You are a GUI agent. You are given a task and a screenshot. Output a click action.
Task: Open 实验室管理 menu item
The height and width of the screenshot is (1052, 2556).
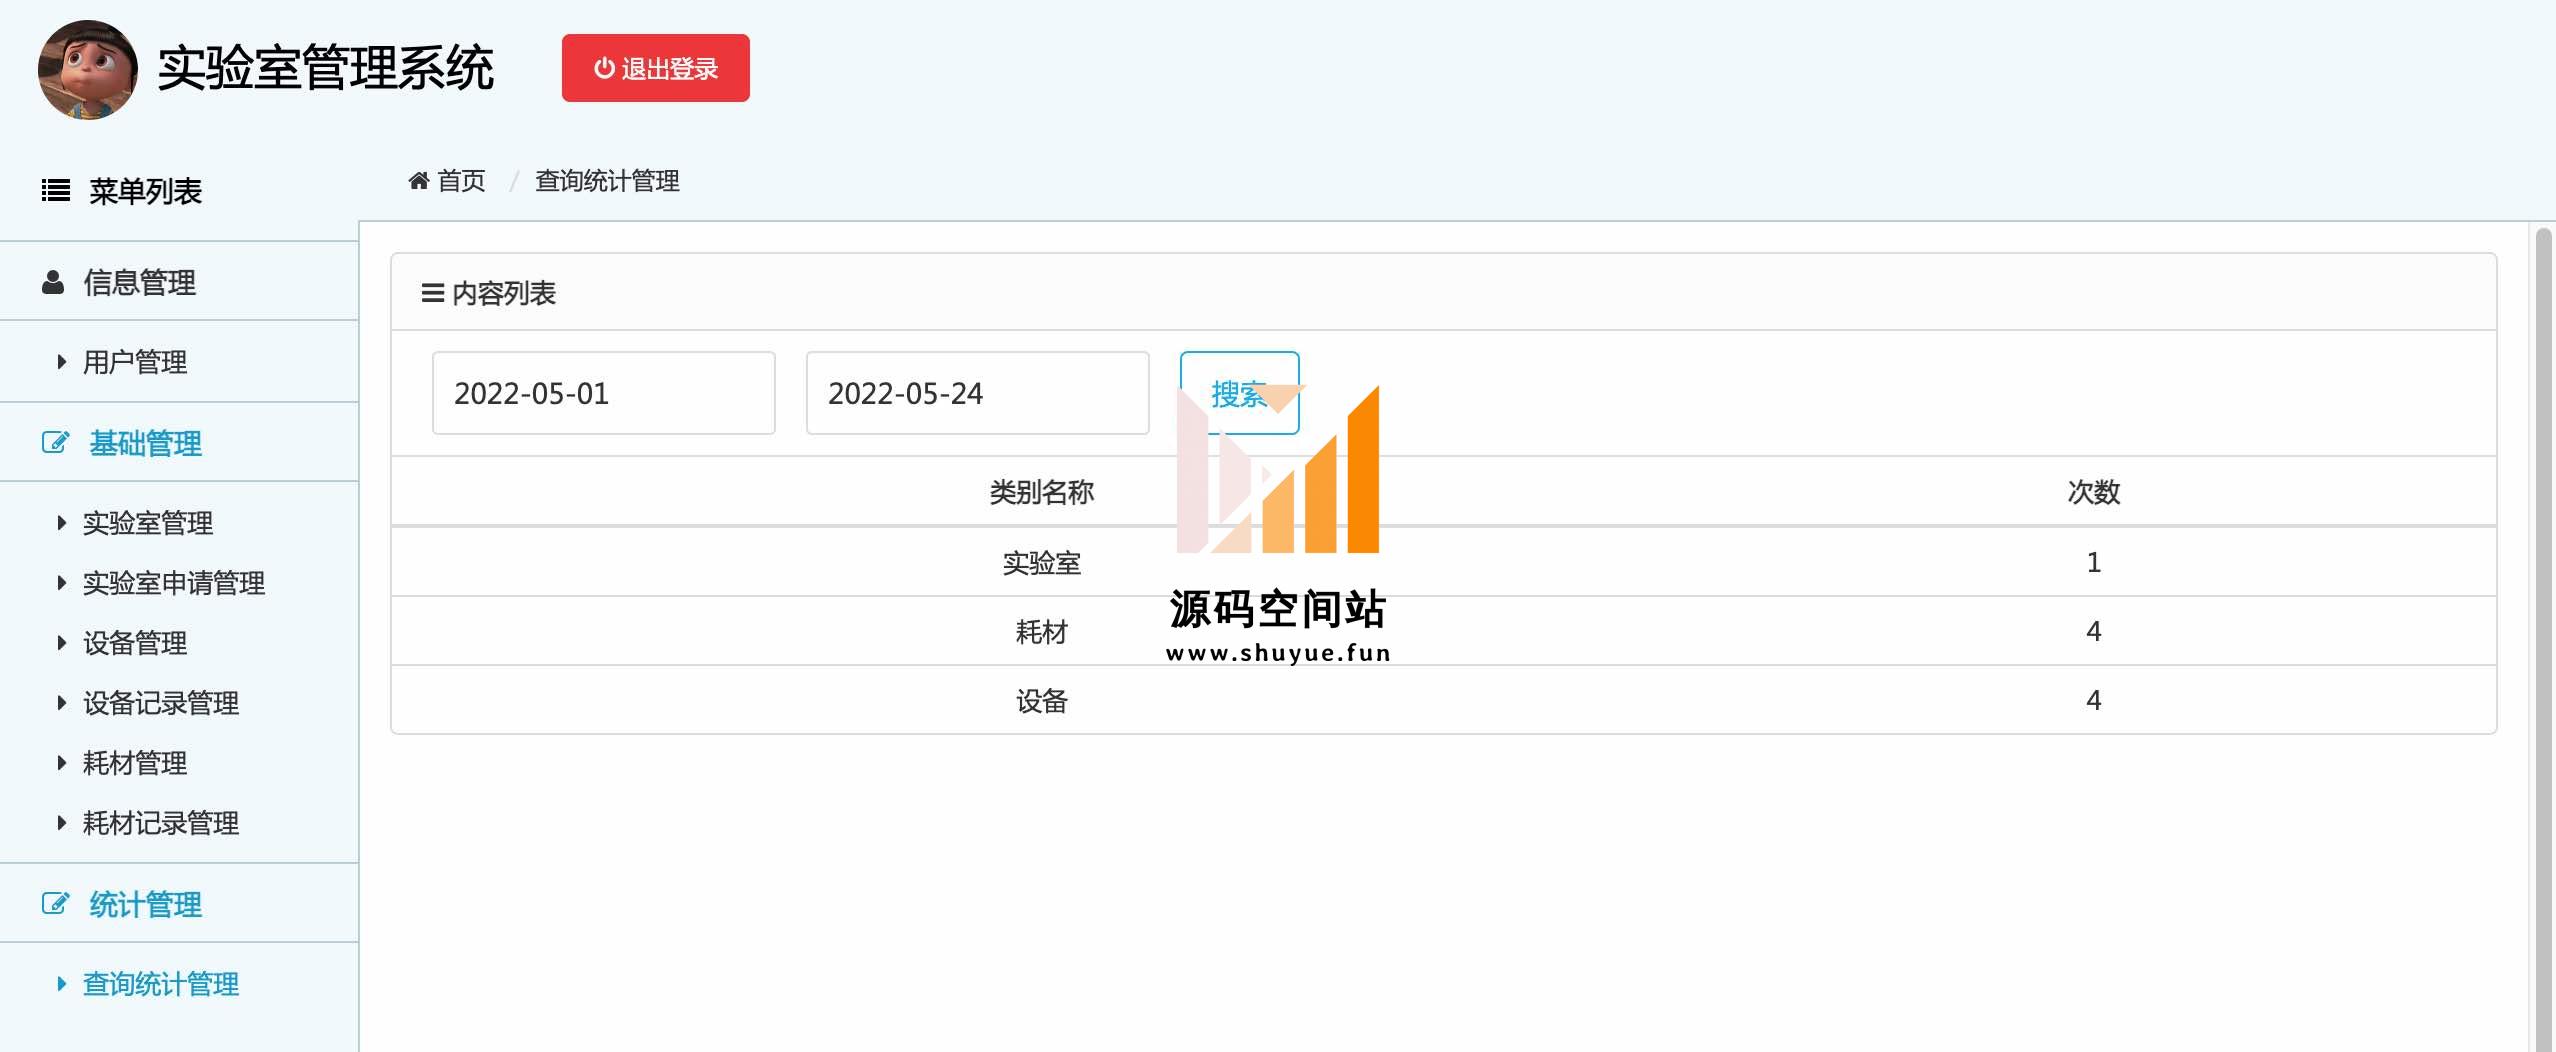click(x=148, y=523)
